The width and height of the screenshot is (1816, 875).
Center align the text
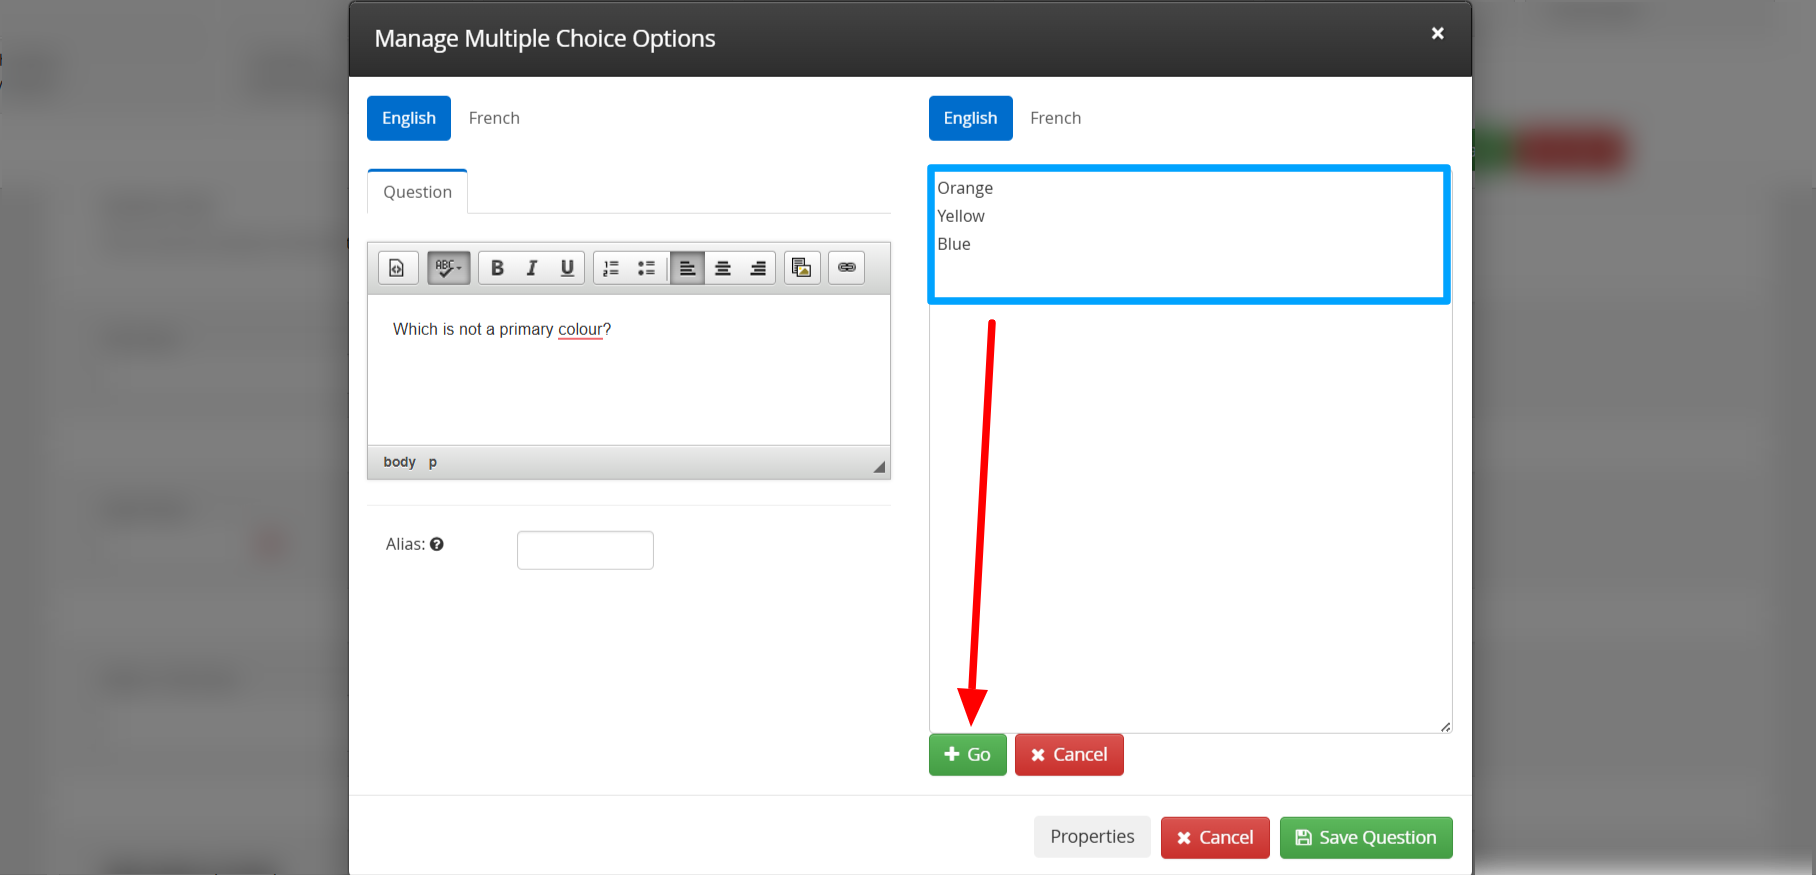click(723, 268)
